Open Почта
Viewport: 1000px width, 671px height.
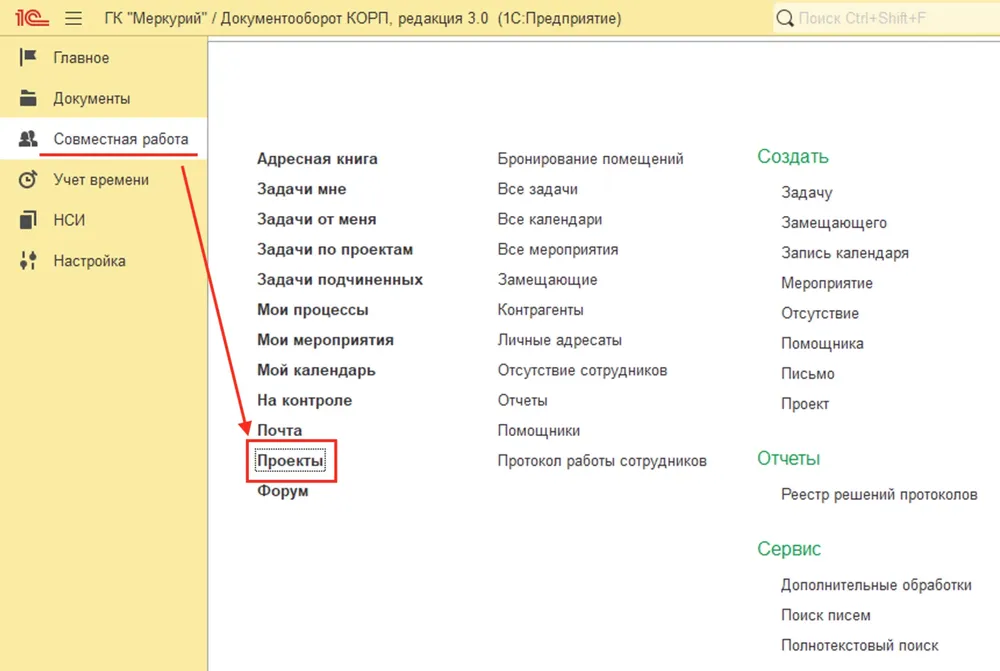coord(279,430)
